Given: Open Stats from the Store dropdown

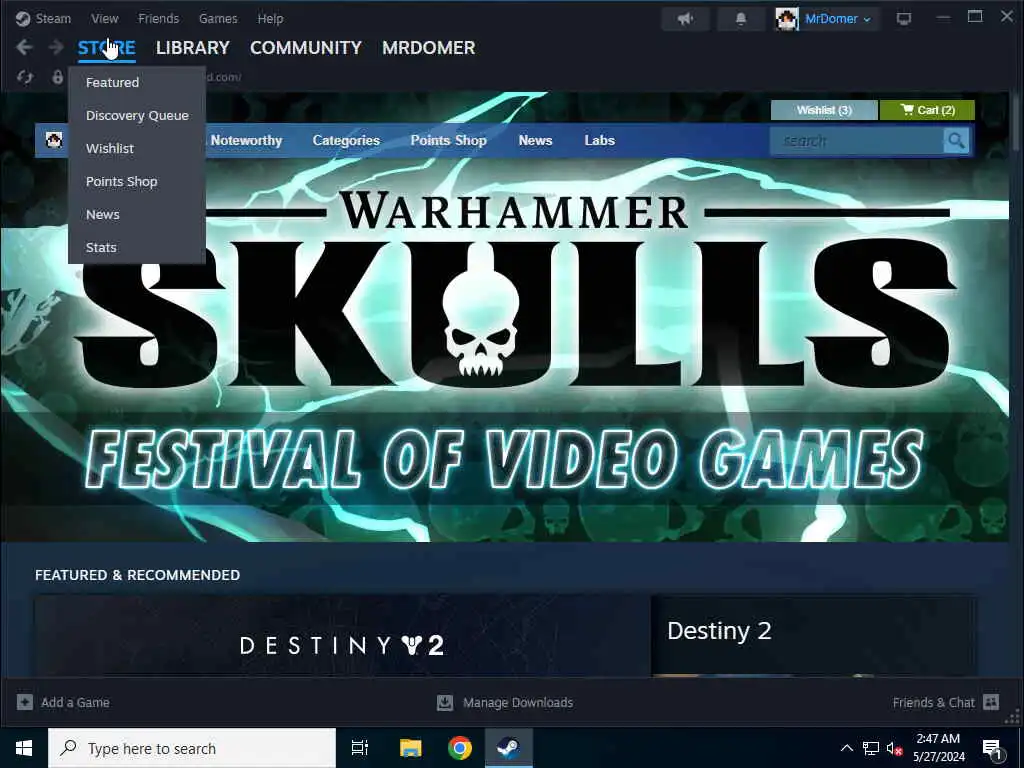Looking at the screenshot, I should [137, 248].
